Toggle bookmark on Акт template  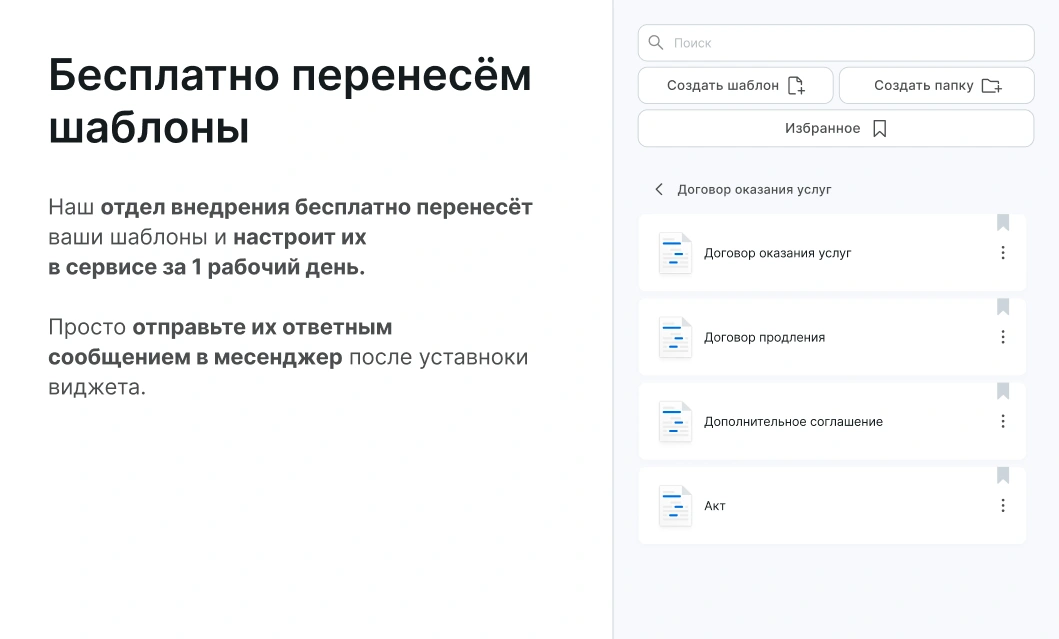[x=1003, y=475]
